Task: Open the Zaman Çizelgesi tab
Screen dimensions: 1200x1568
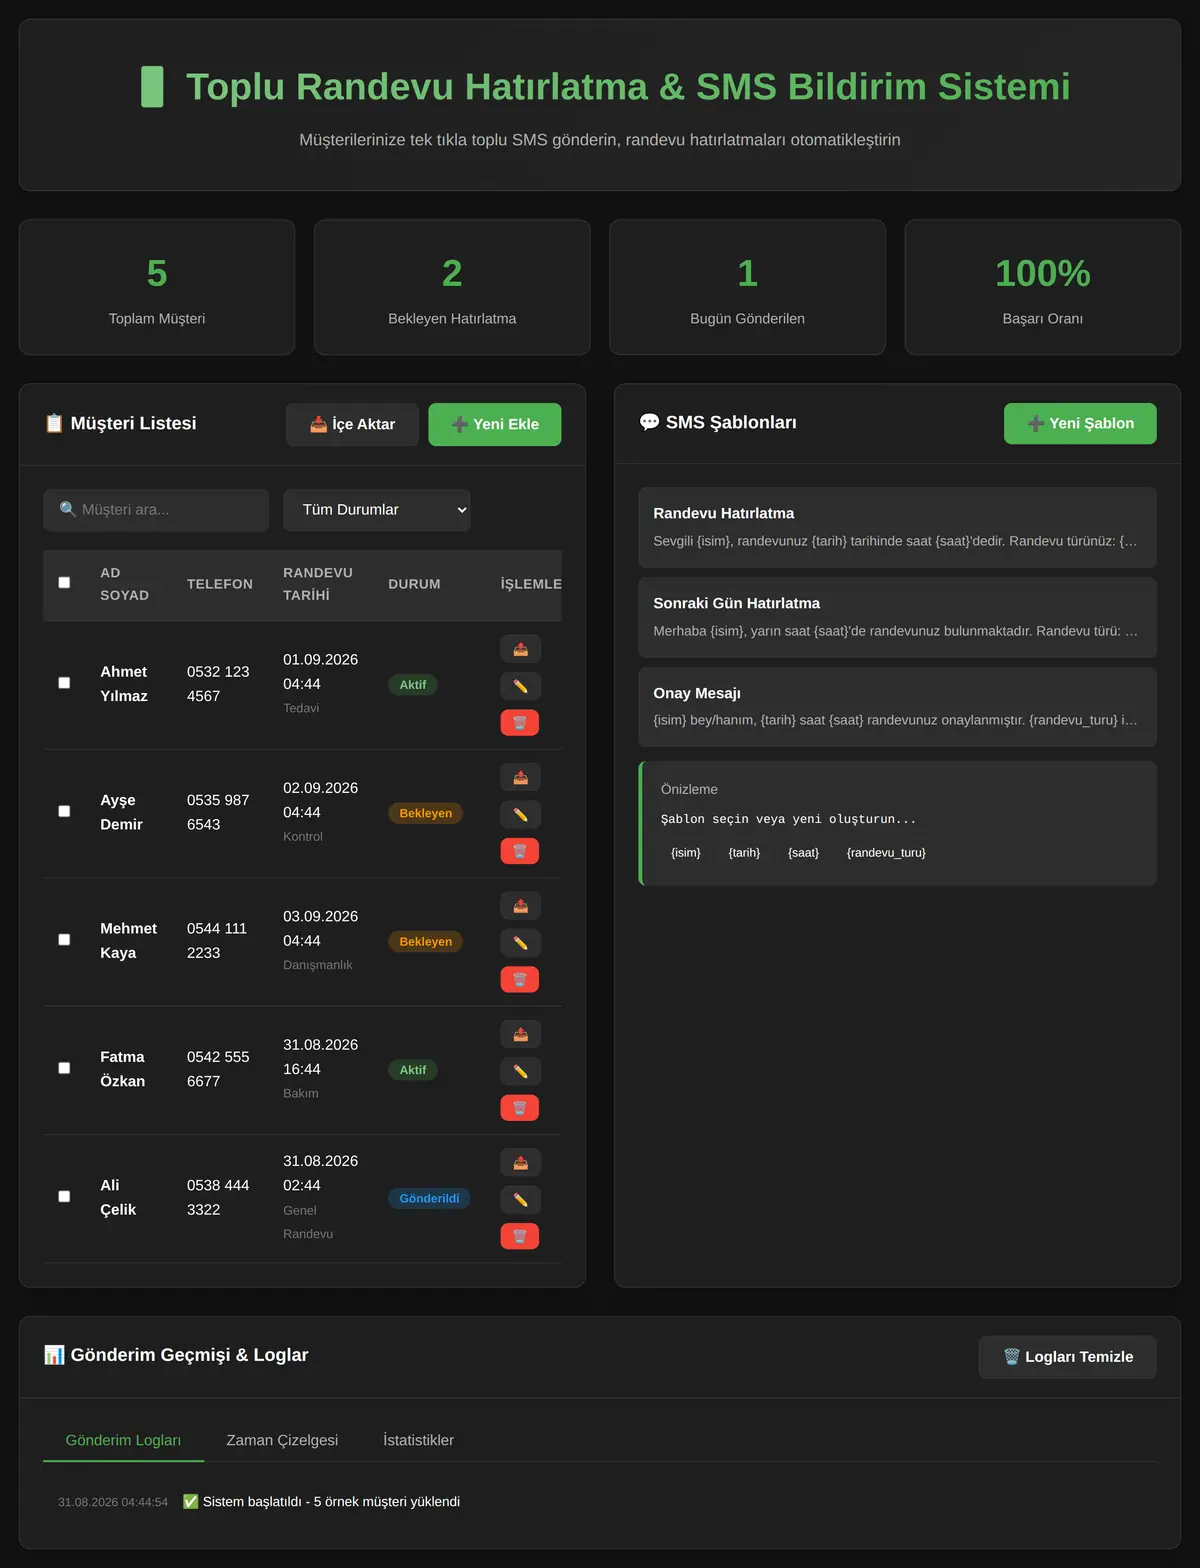Action: (282, 1440)
